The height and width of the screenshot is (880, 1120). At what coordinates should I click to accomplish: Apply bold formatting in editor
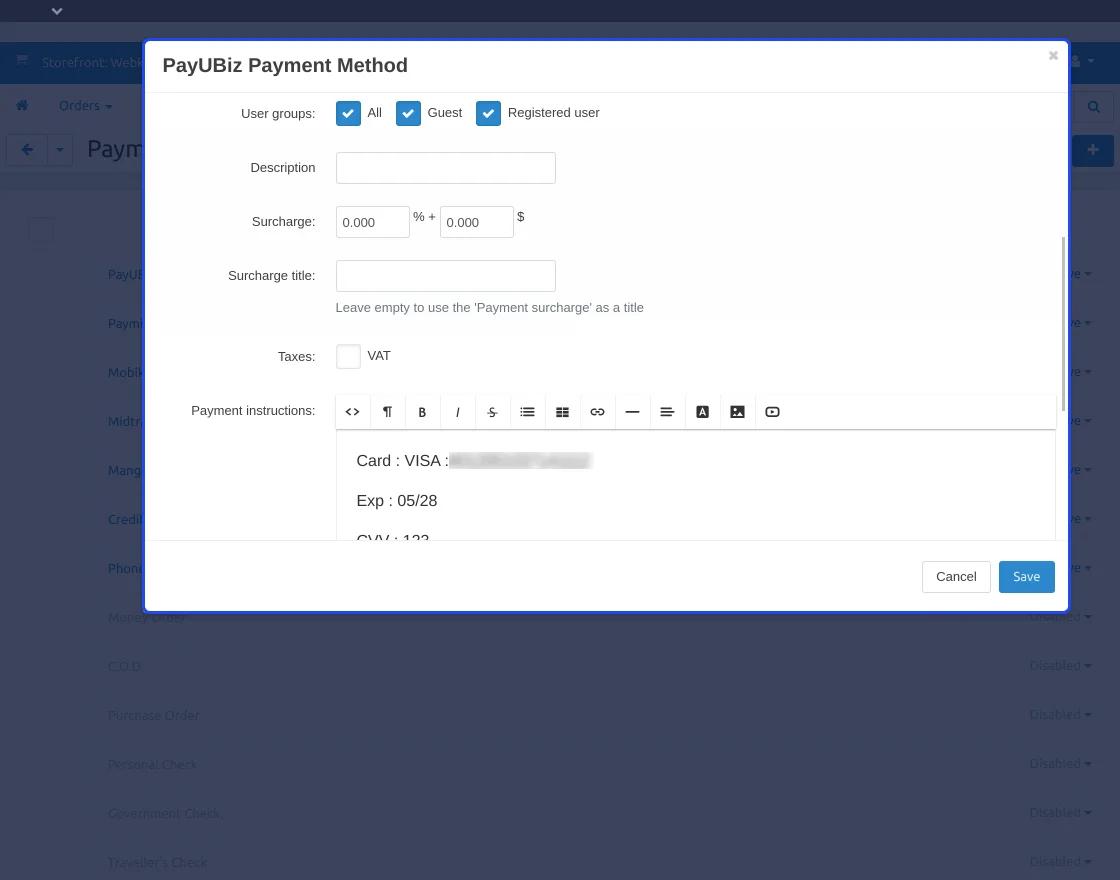pyautogui.click(x=422, y=412)
